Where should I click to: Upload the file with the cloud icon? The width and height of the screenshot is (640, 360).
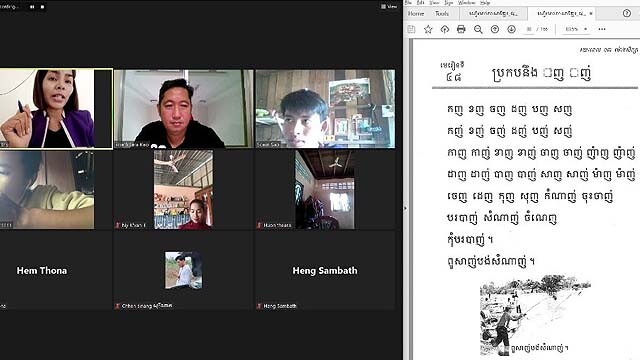pos(444,29)
